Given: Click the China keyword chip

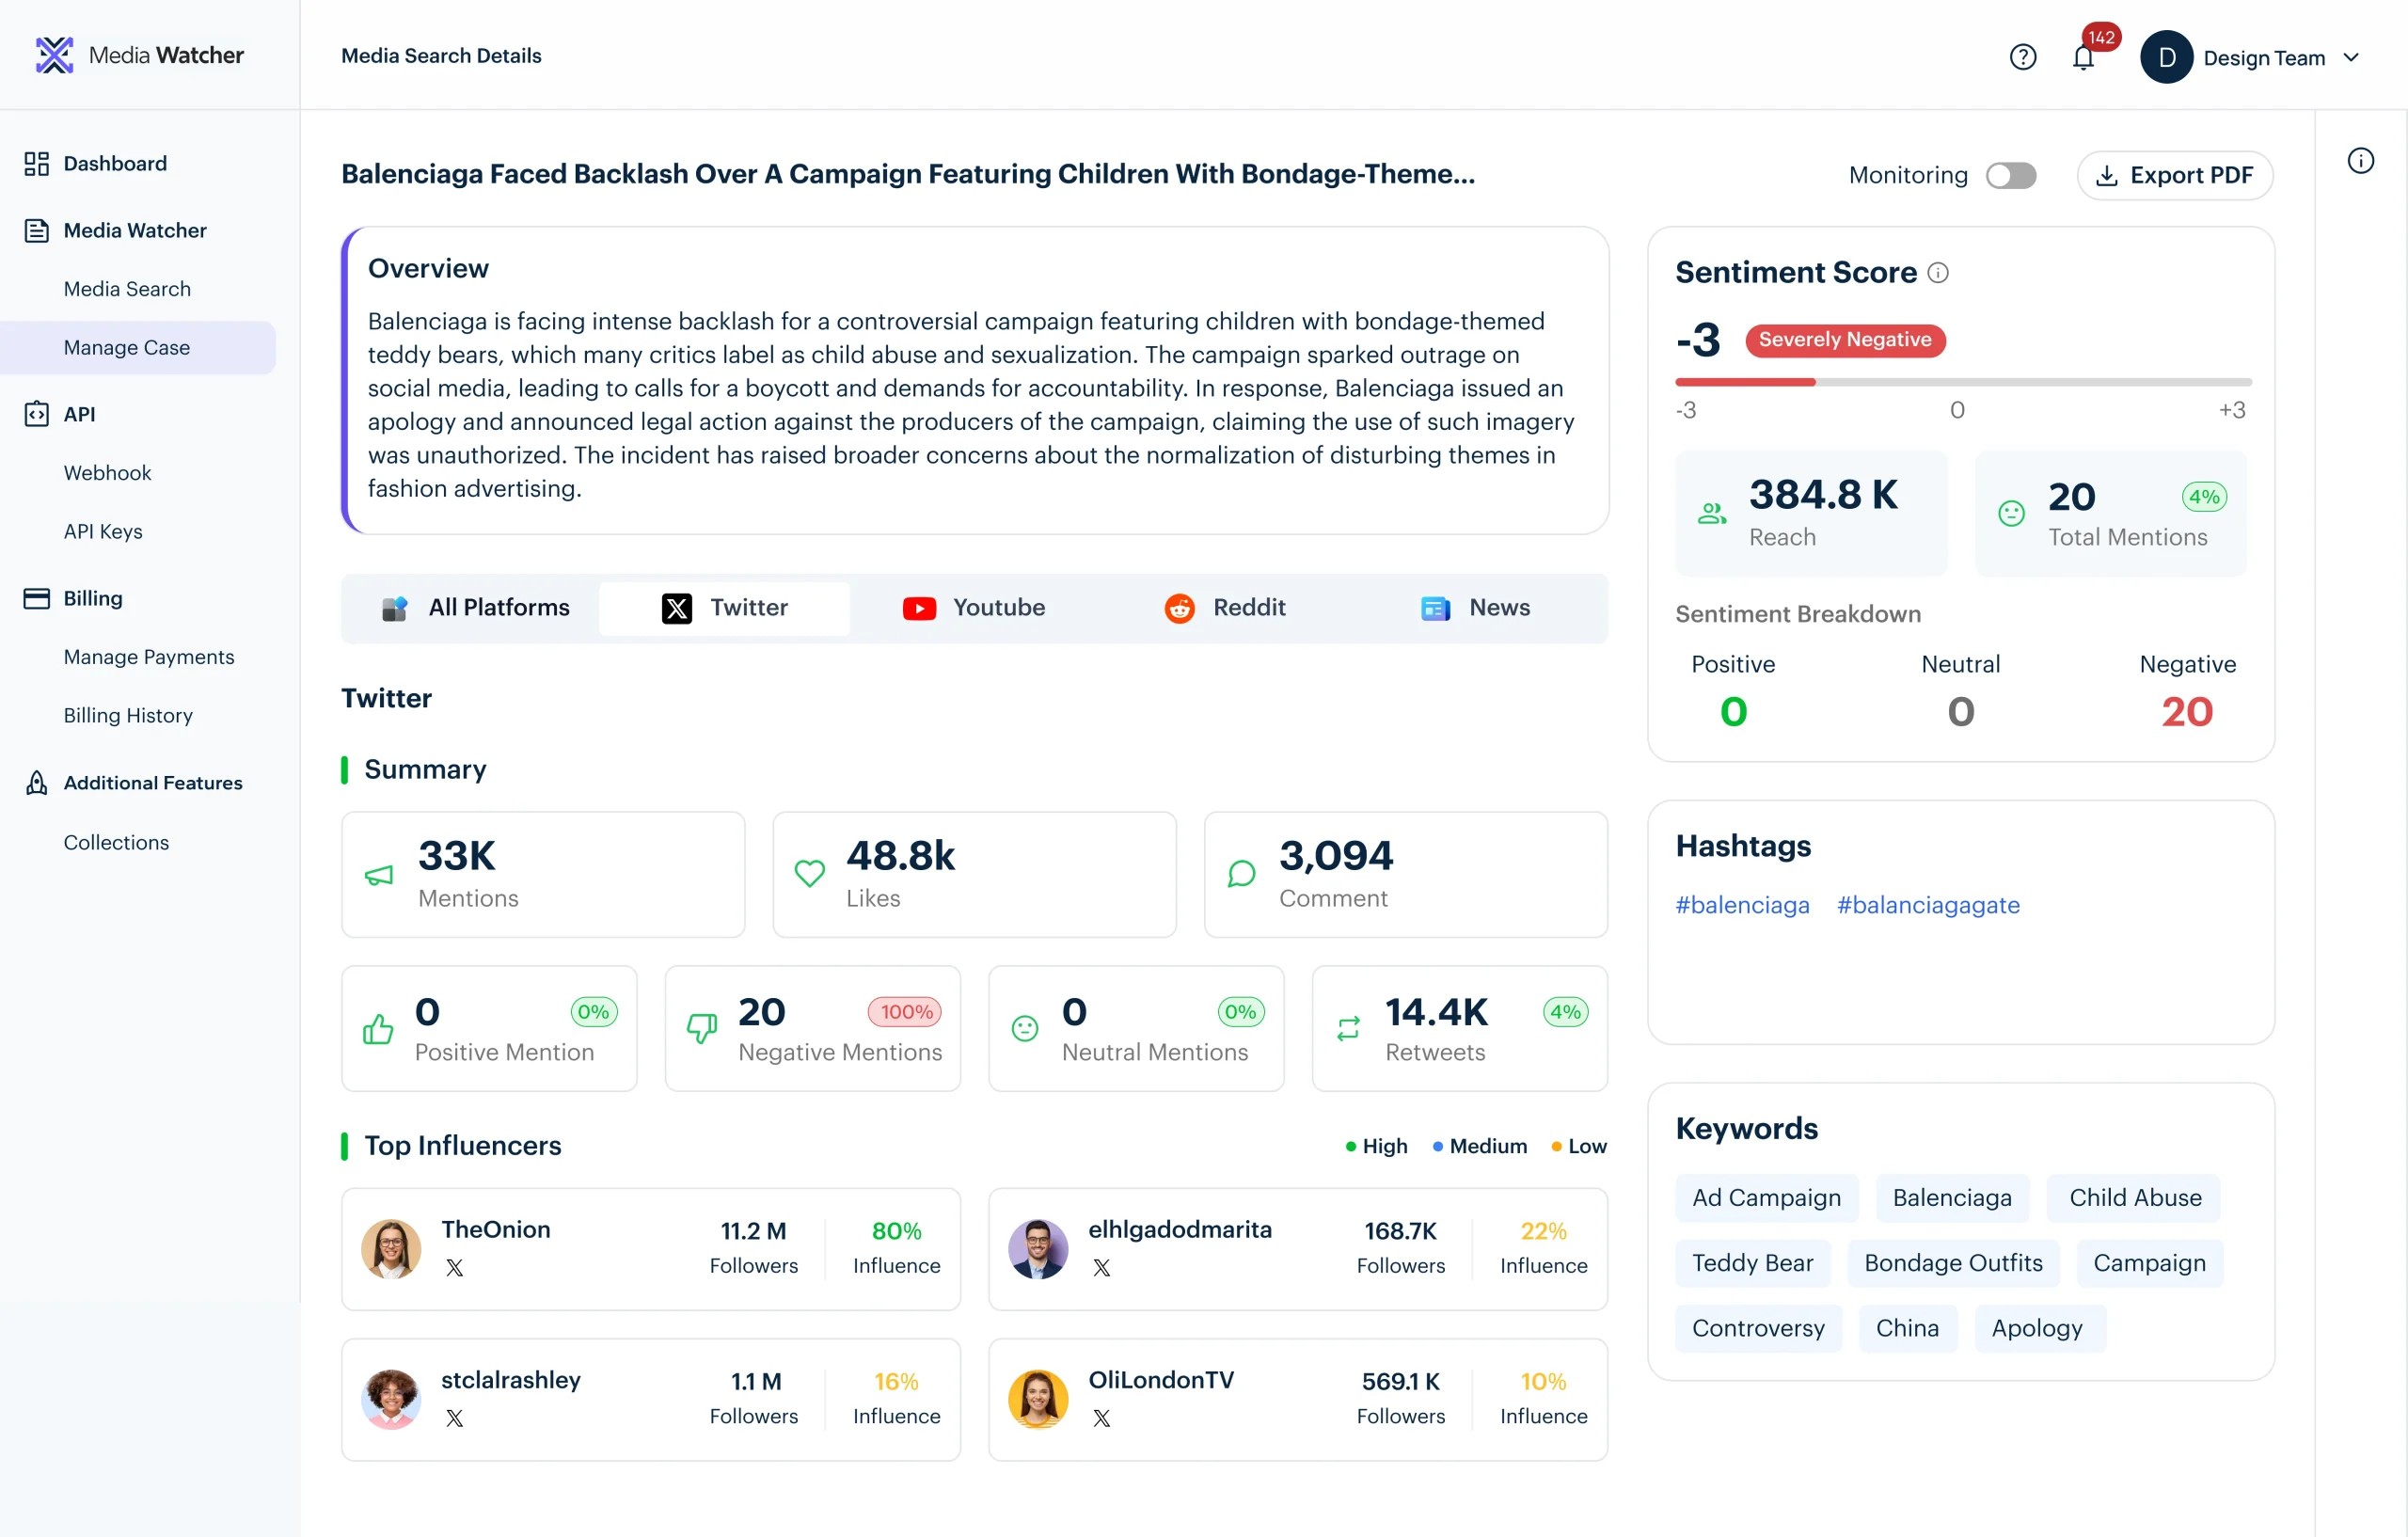Looking at the screenshot, I should (x=1907, y=1328).
